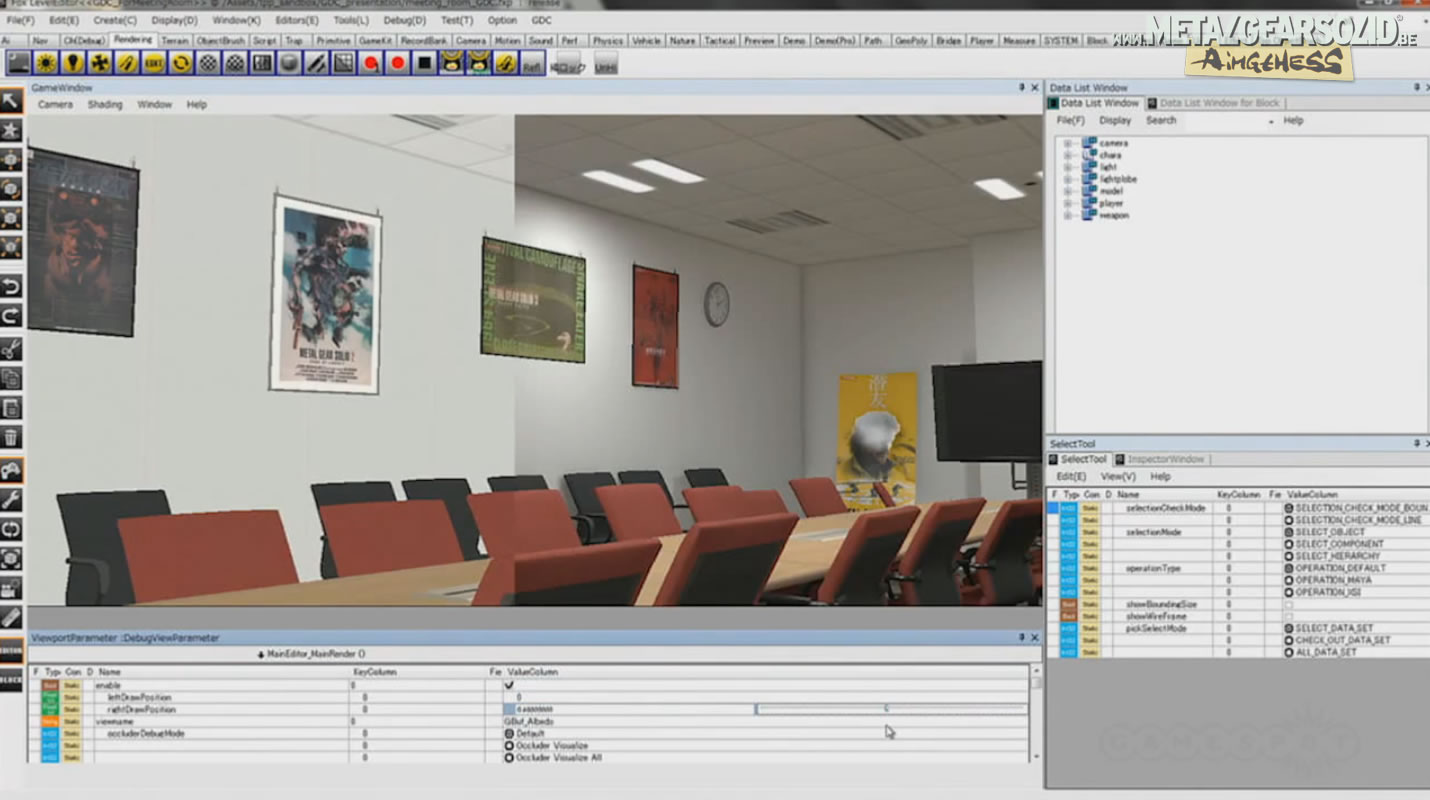Expand the lightplobe node in Data List
The image size is (1430, 800).
1067,179
